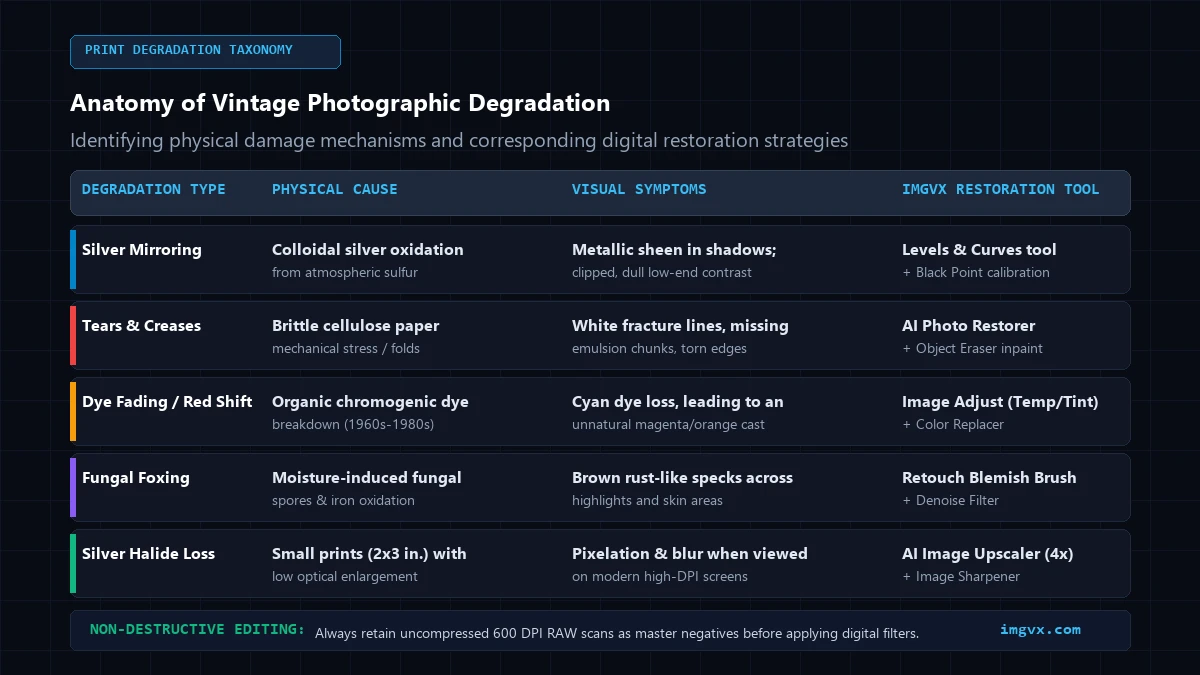1200x675 pixels.
Task: Select "Pixelation & blur when viewed" symptom text
Action: (x=690, y=554)
